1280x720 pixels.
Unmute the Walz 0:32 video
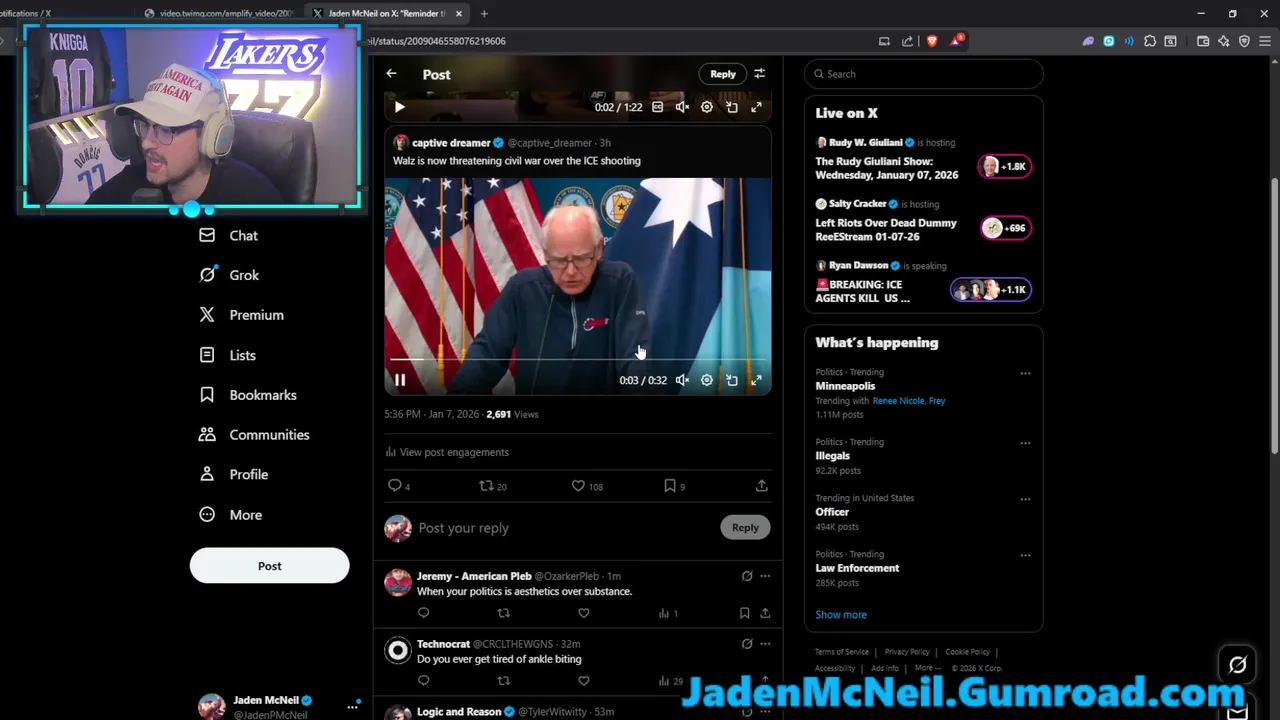682,380
